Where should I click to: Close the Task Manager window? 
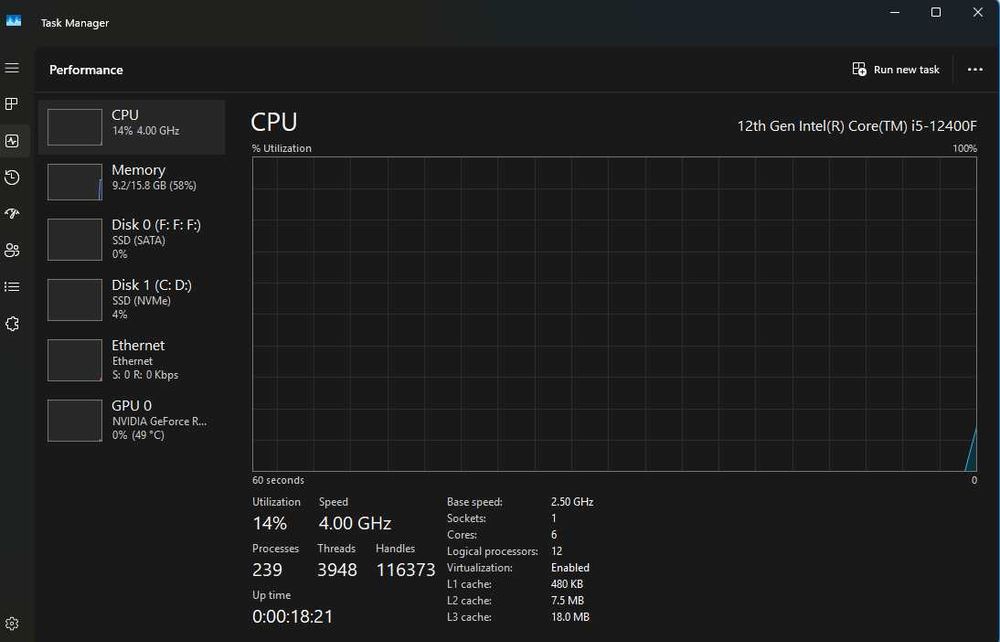tap(977, 12)
